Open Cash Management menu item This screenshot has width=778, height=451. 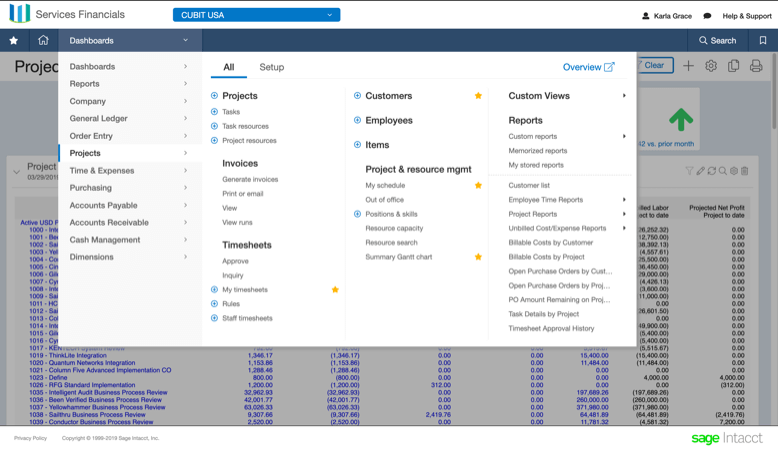(x=130, y=240)
